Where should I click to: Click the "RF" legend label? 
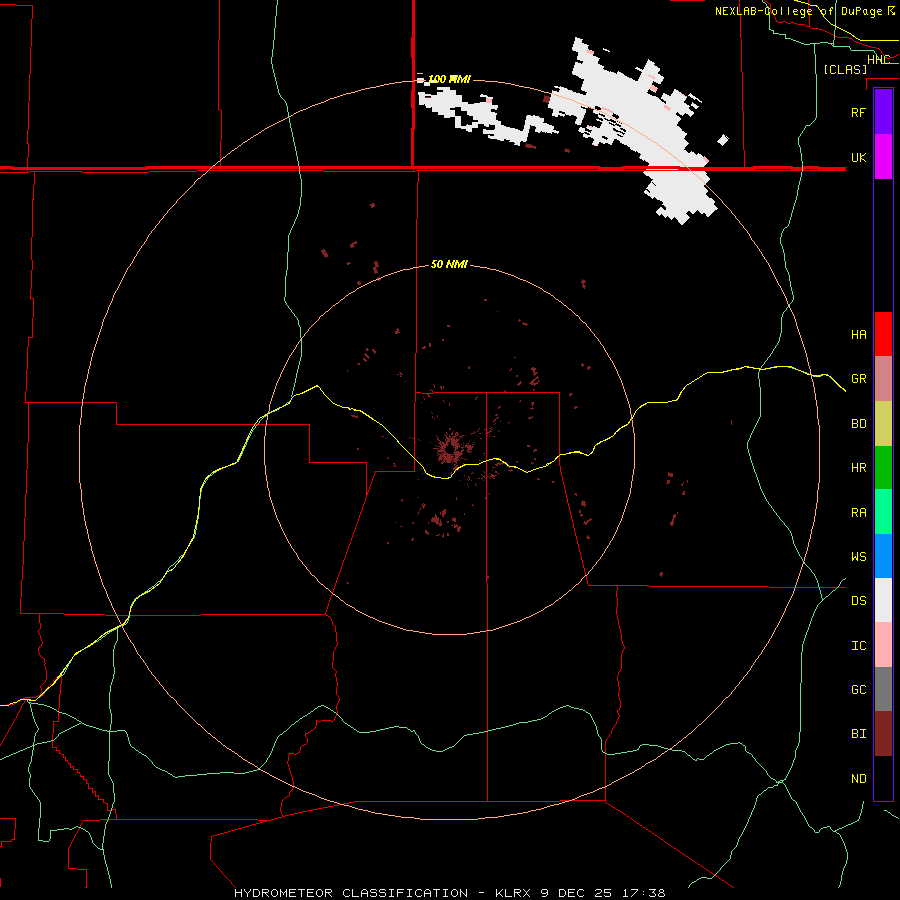(x=859, y=112)
